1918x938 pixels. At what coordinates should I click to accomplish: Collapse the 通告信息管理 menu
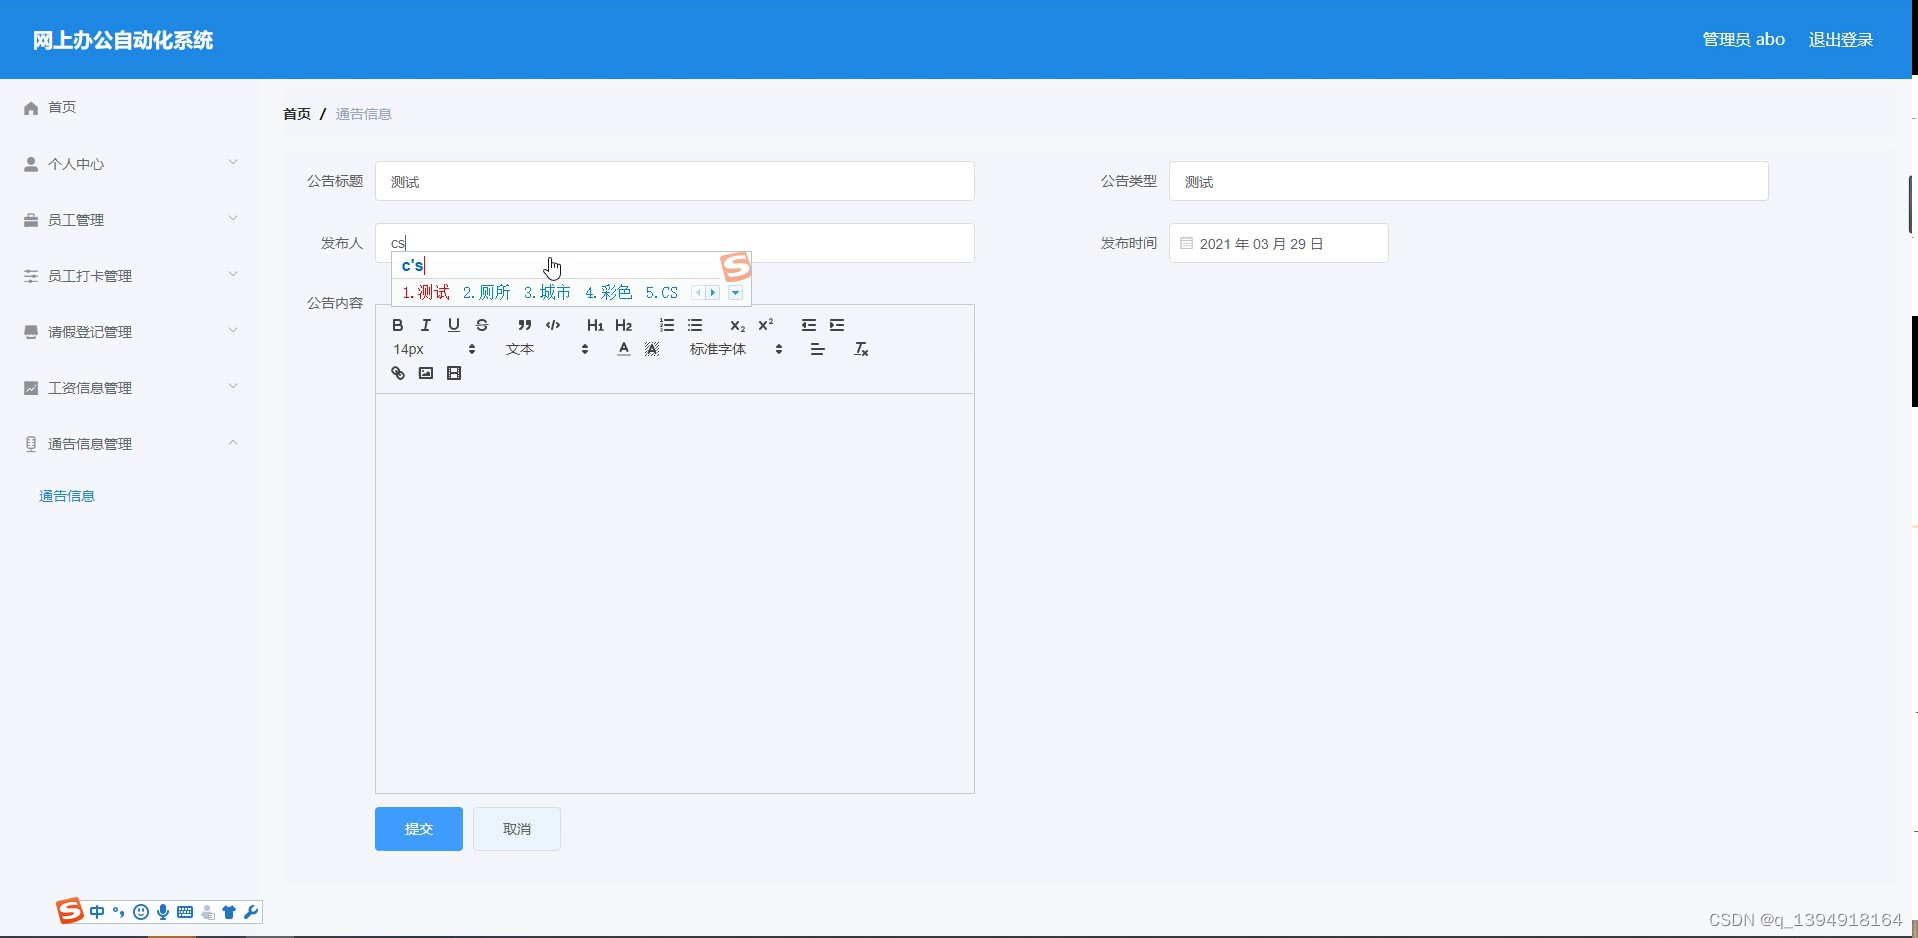click(130, 443)
